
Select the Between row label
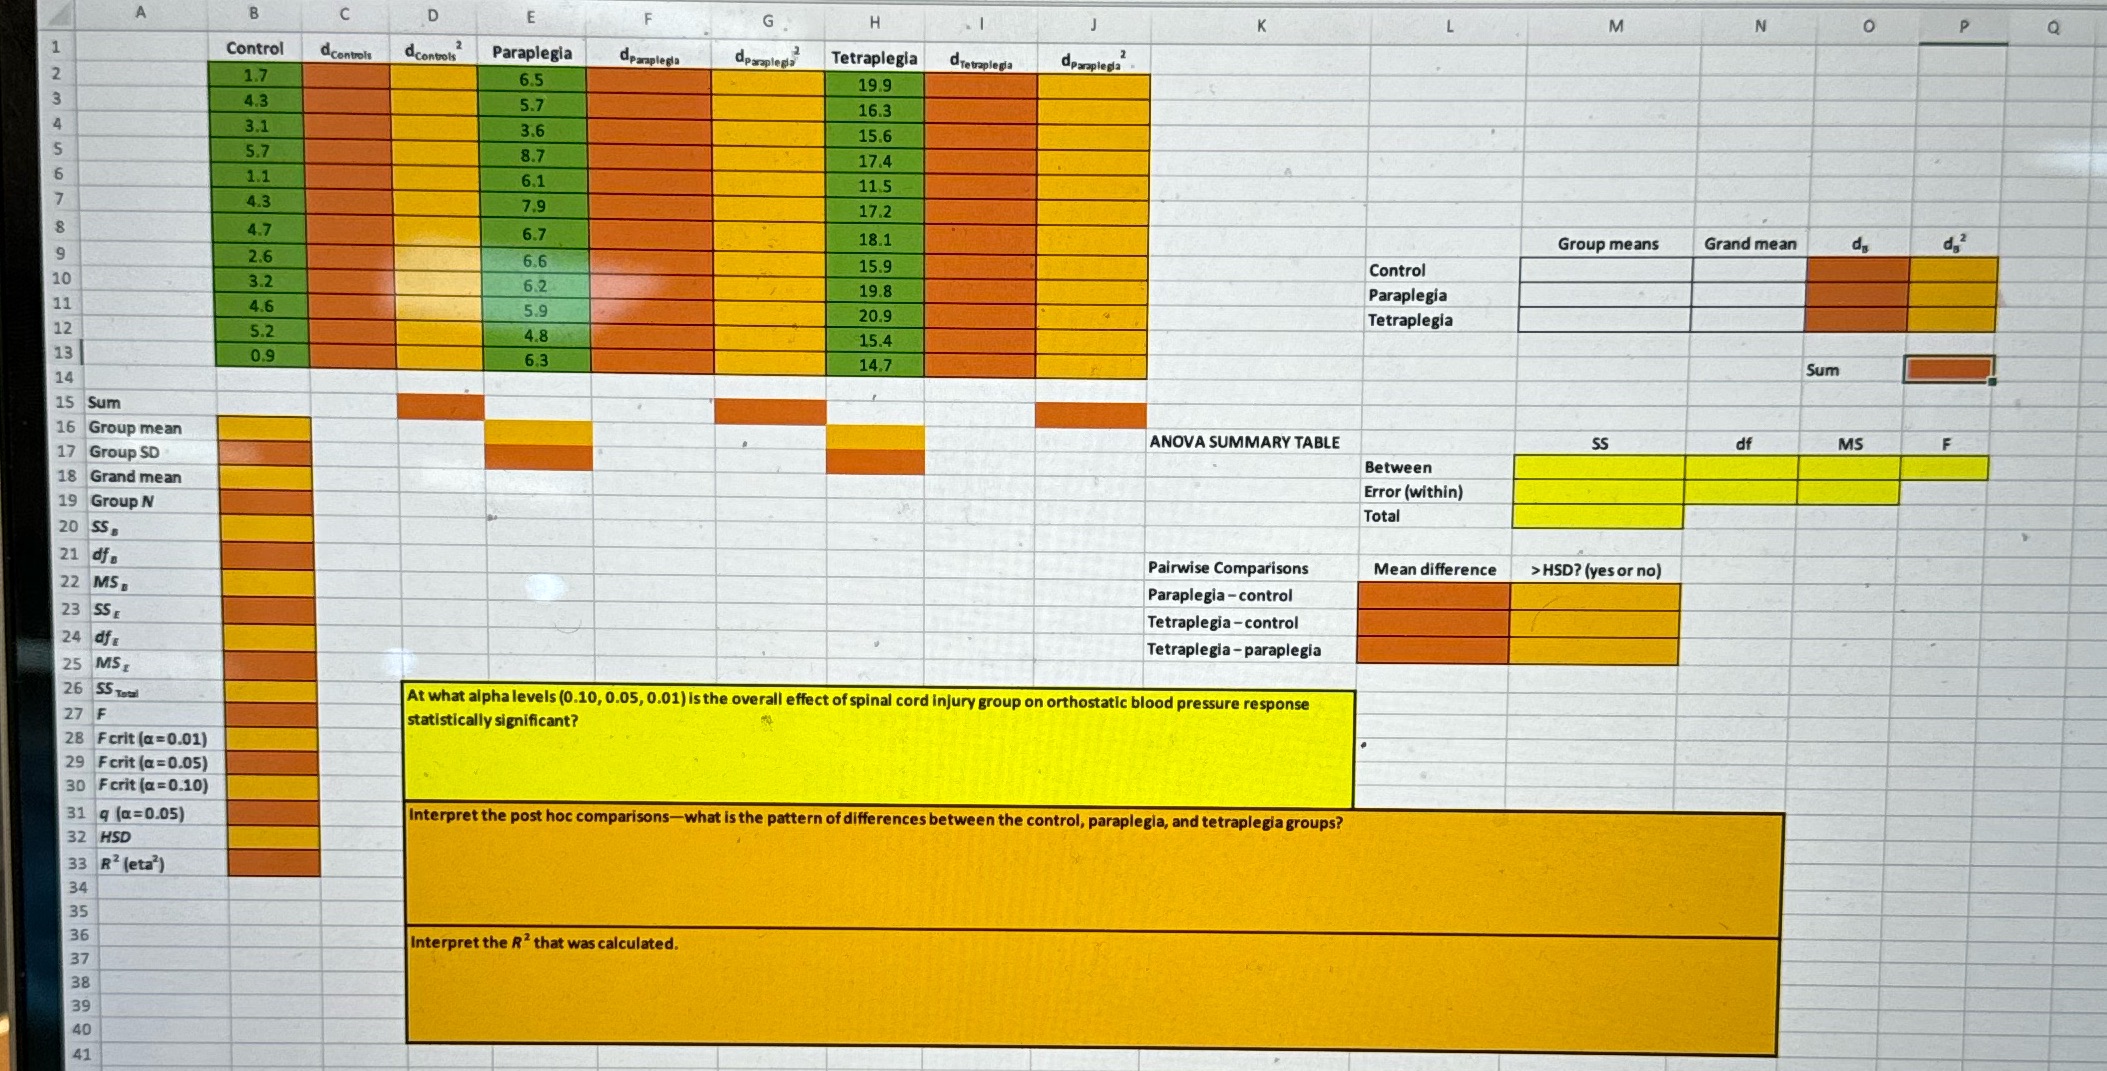click(1398, 467)
